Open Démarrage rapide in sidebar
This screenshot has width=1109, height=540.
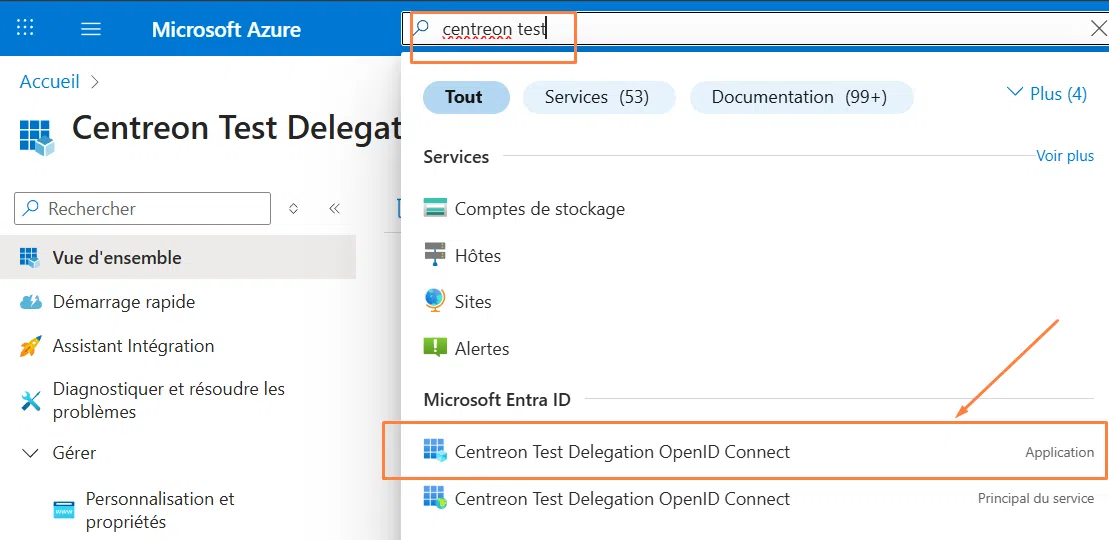(x=123, y=302)
